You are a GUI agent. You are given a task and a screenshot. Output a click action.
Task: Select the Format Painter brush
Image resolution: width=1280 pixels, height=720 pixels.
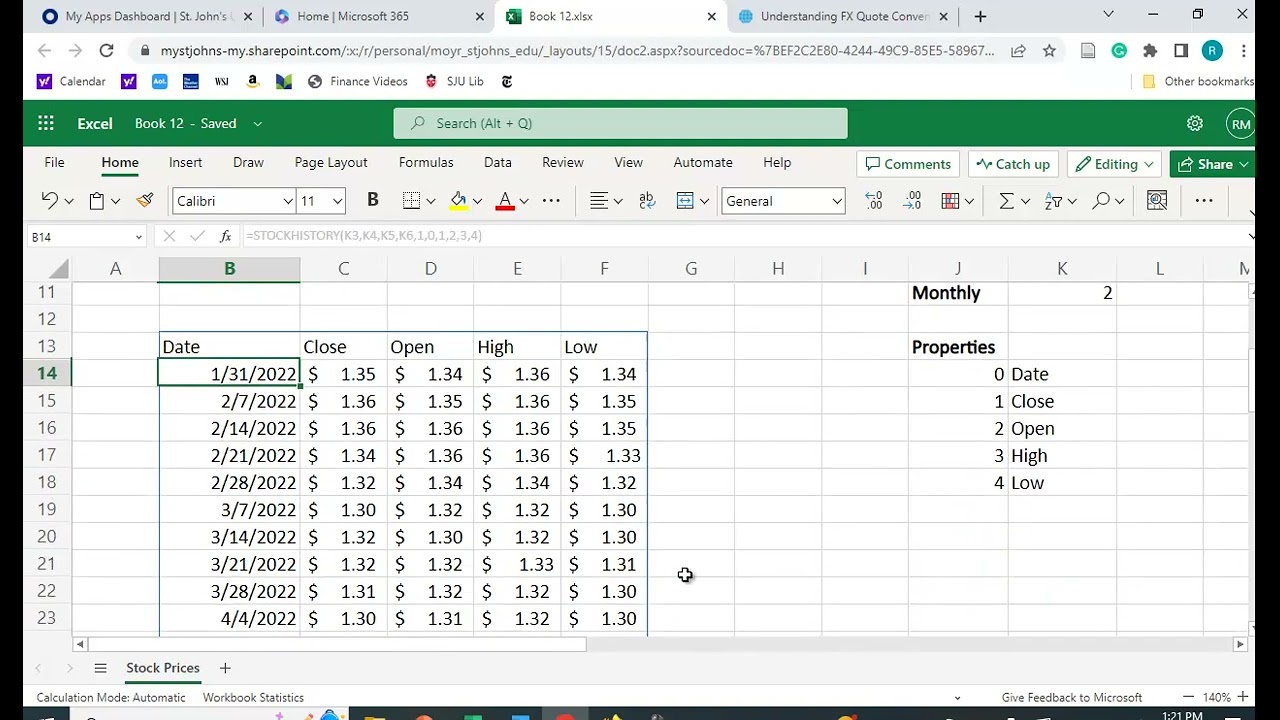click(x=145, y=201)
